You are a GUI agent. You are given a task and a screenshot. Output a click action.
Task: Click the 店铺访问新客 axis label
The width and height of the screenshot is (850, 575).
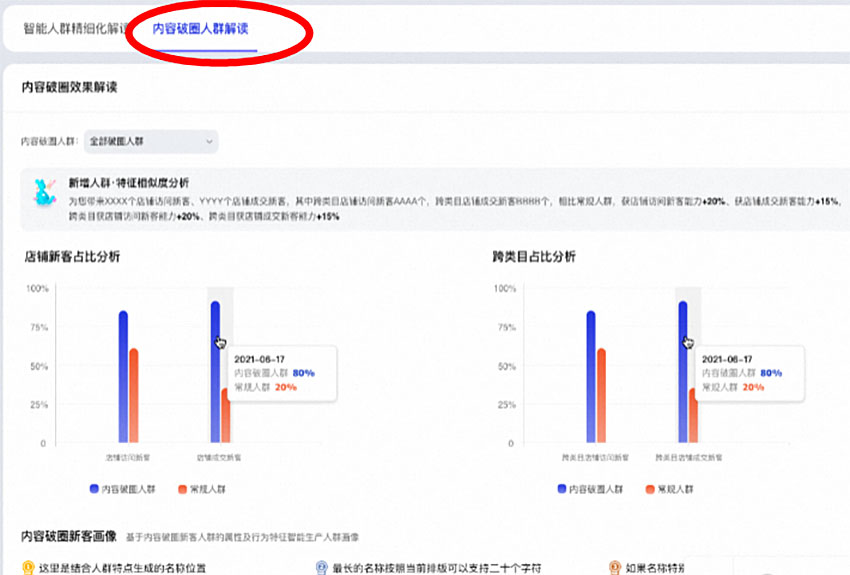point(128,457)
